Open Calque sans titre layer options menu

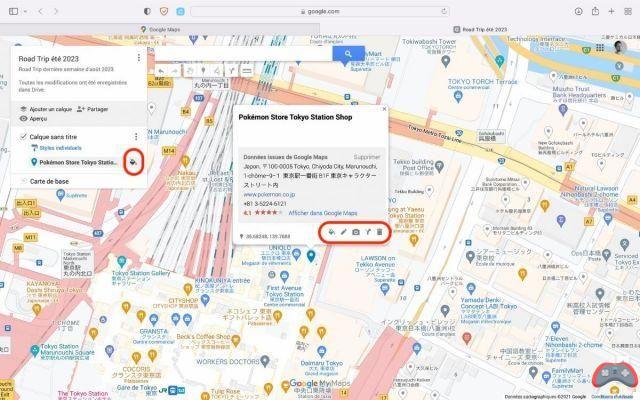tap(136, 137)
